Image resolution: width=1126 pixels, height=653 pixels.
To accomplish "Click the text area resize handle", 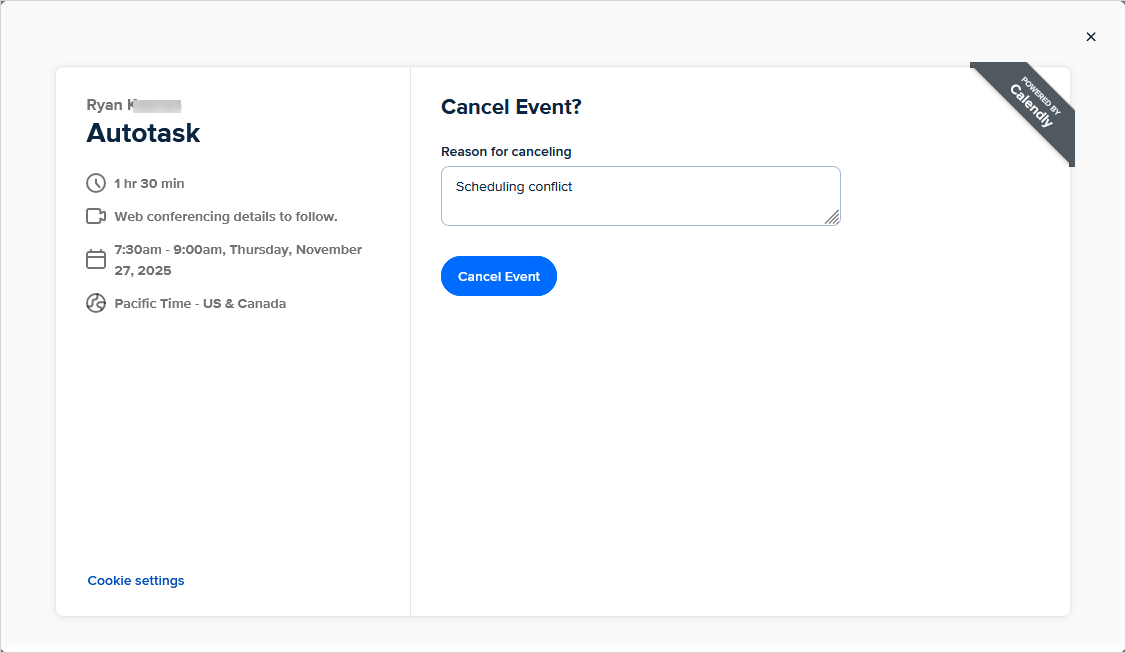I will [x=832, y=217].
